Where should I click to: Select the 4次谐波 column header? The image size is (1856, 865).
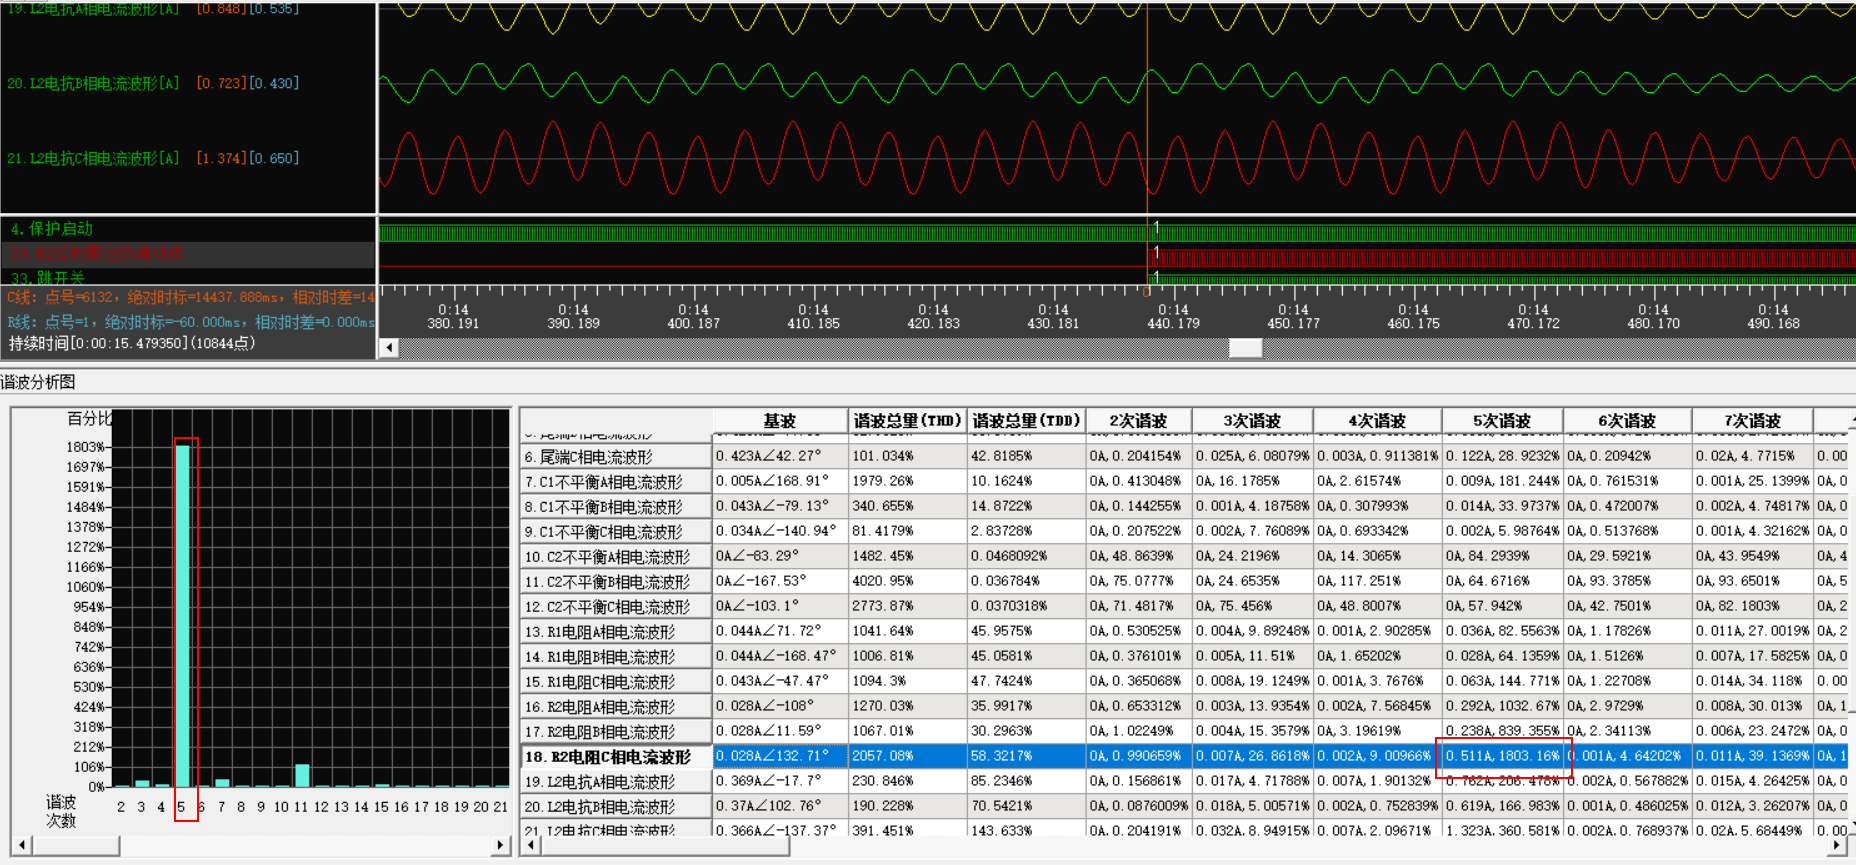(1377, 421)
